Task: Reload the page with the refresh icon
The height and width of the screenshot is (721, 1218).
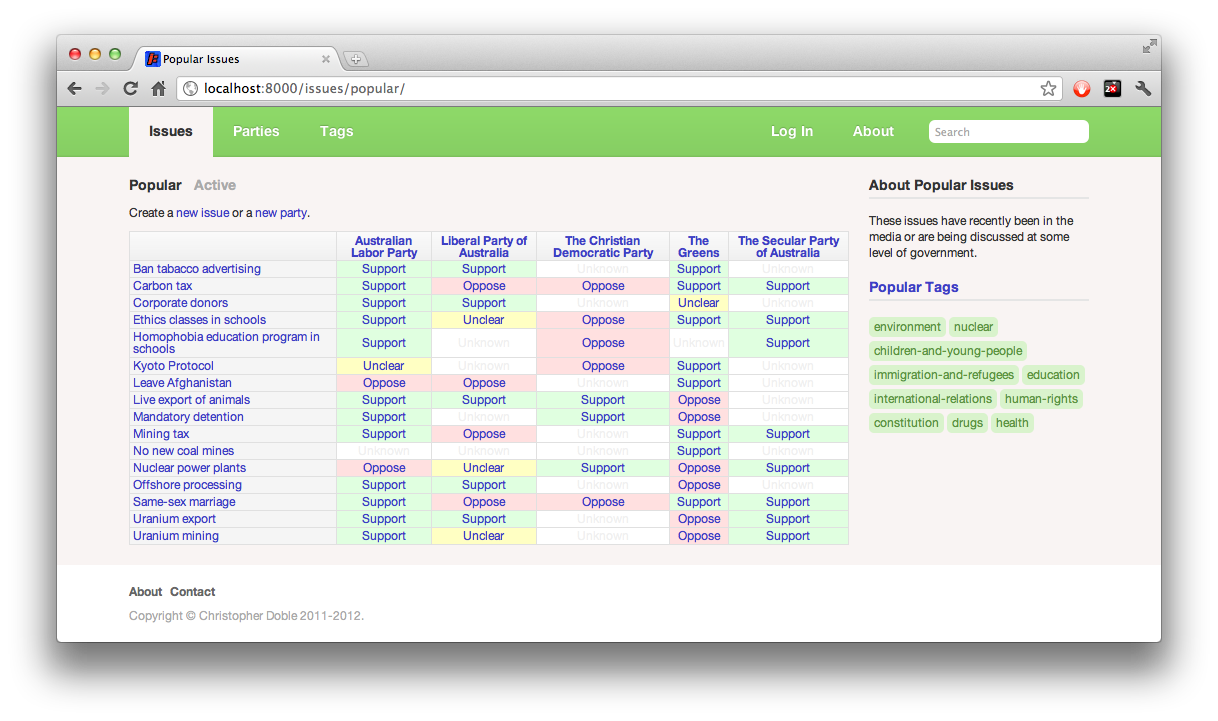Action: (130, 88)
